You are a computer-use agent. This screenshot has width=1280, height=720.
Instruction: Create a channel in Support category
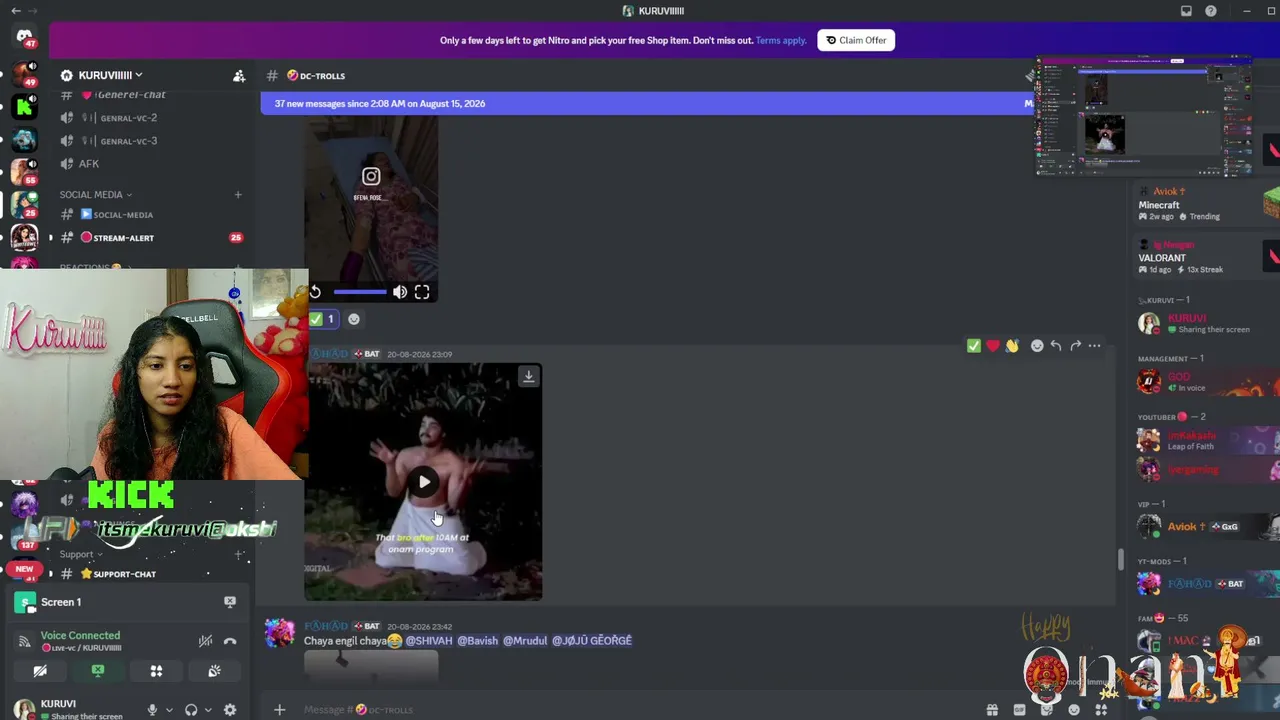(238, 554)
